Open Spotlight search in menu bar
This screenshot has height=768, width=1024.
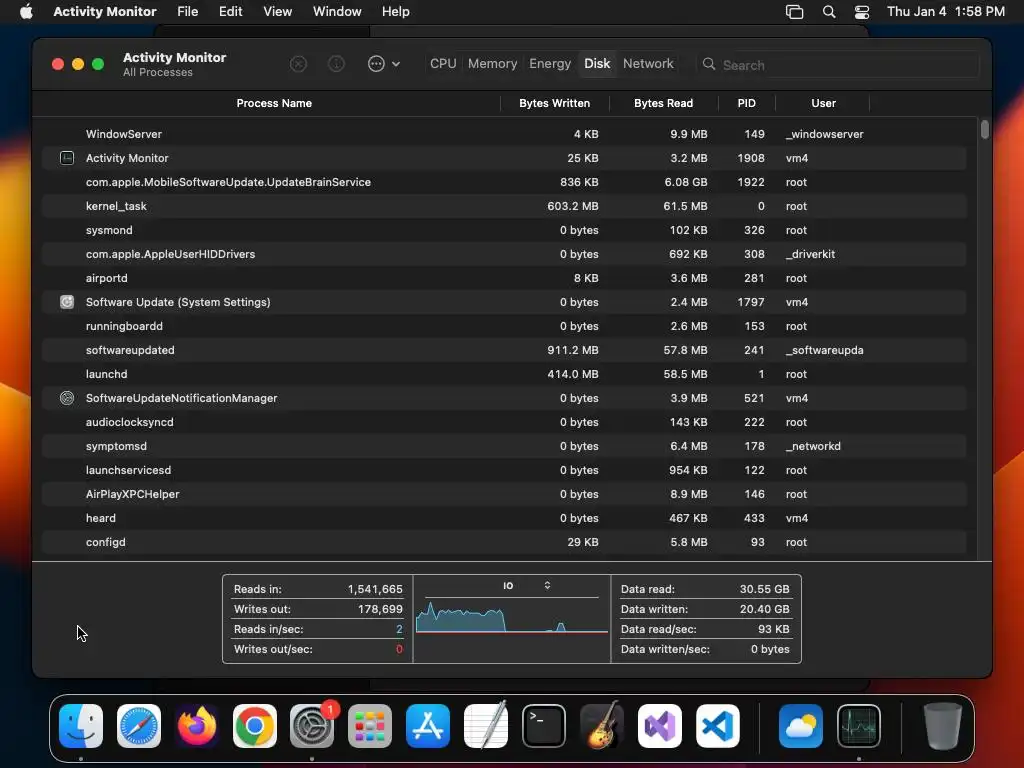[829, 12]
